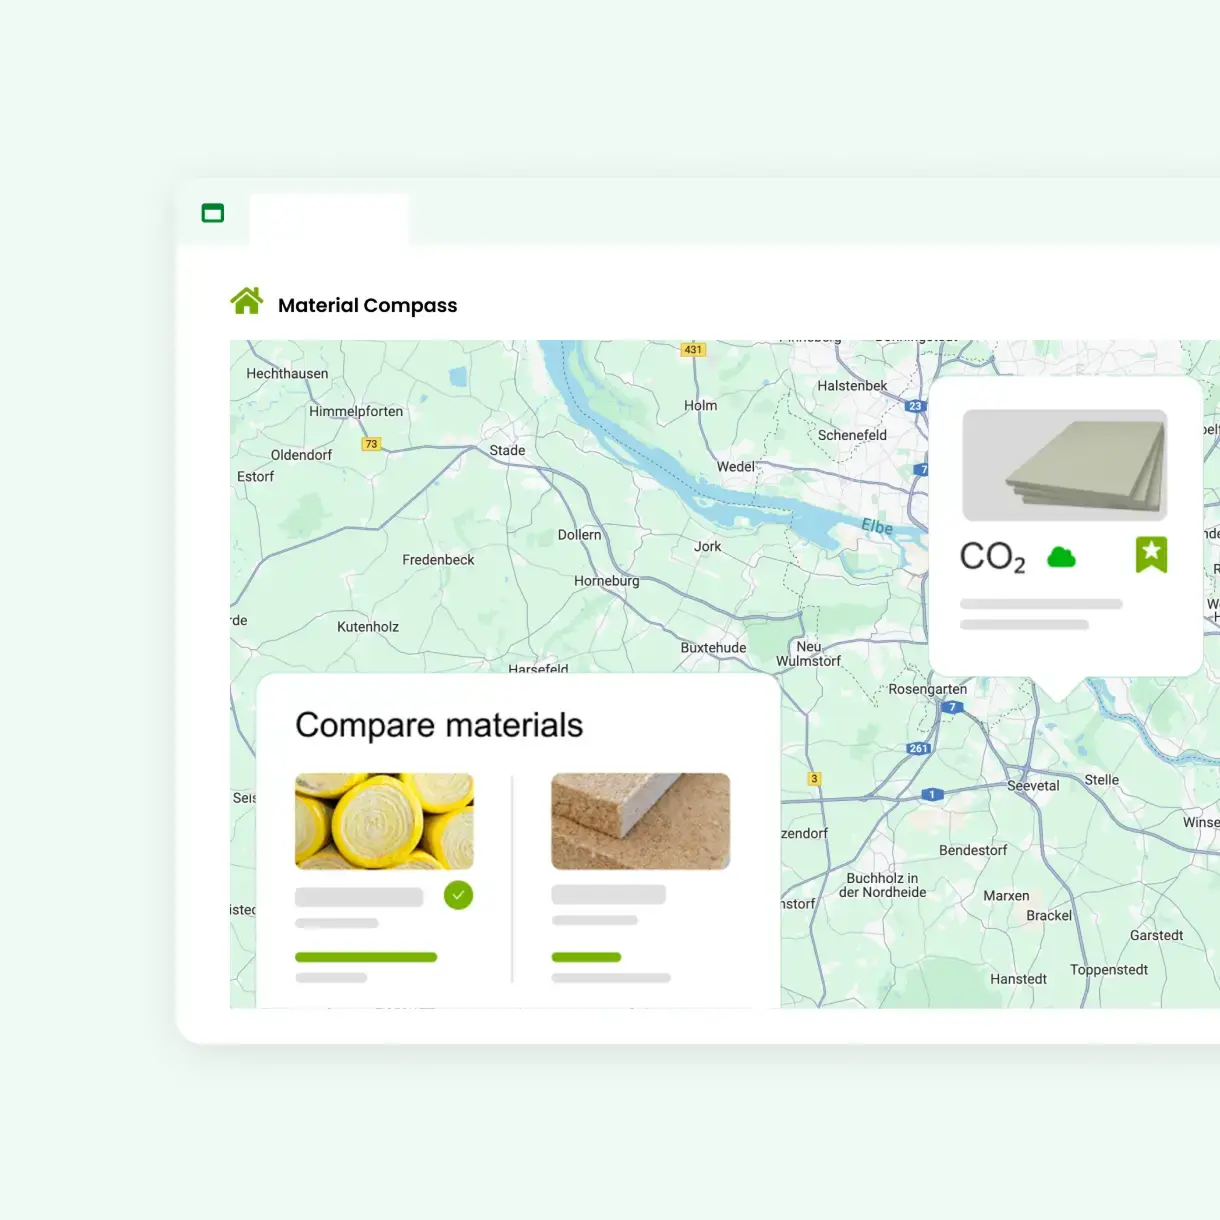The height and width of the screenshot is (1220, 1220).
Task: Click the long green bar under yellow insulation
Action: click(366, 957)
